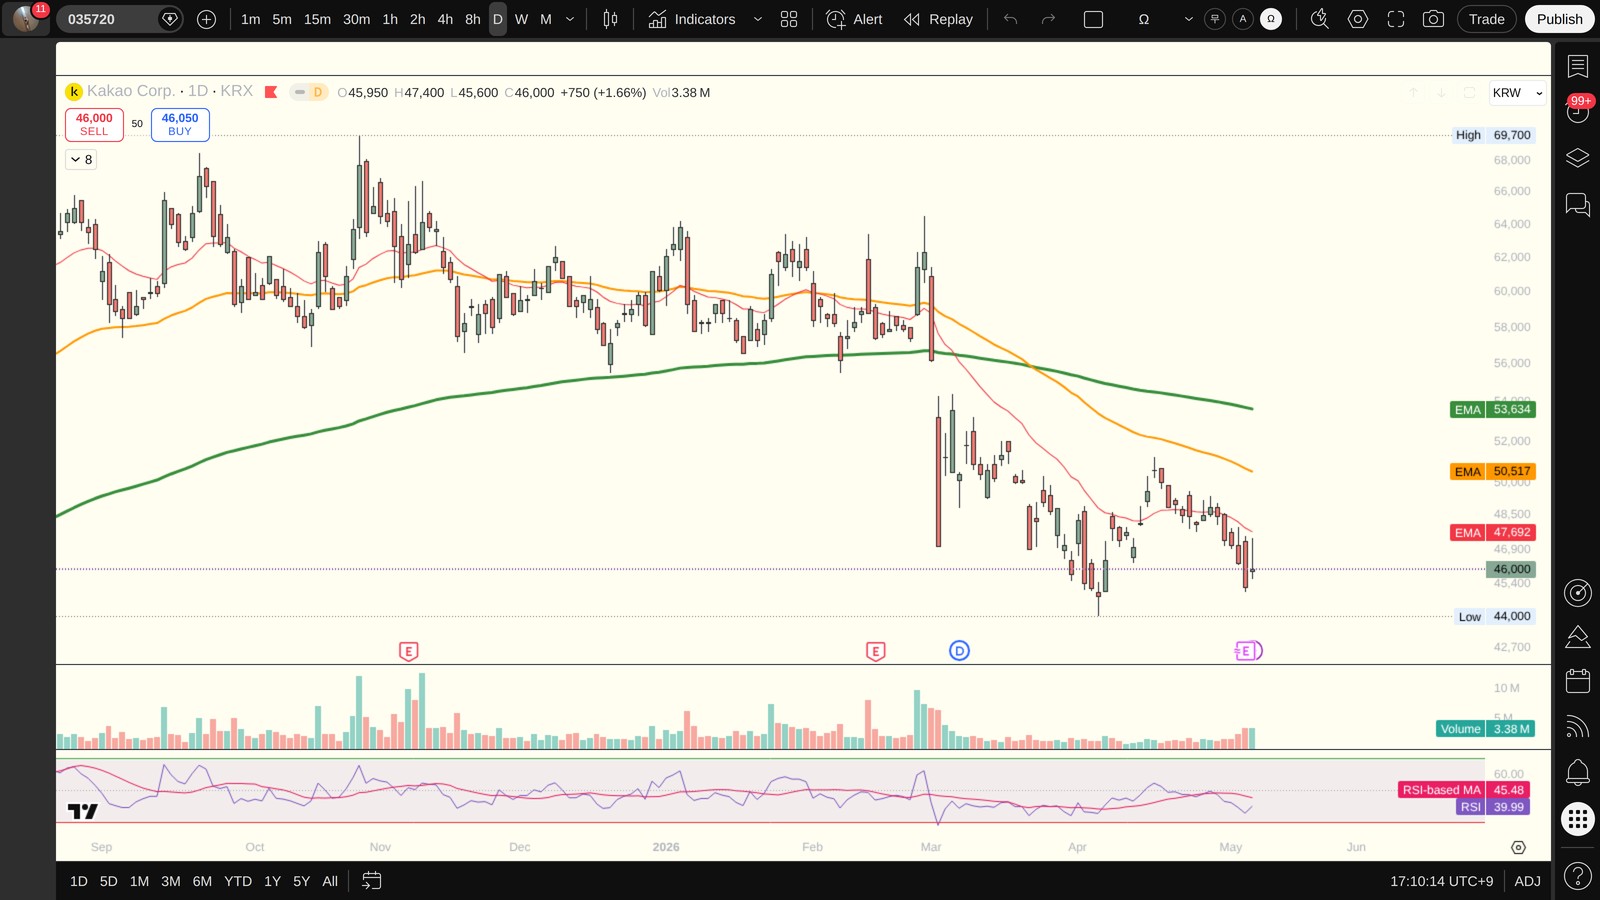
Task: Click the red EMA 47,692 price label
Action: click(x=1493, y=533)
